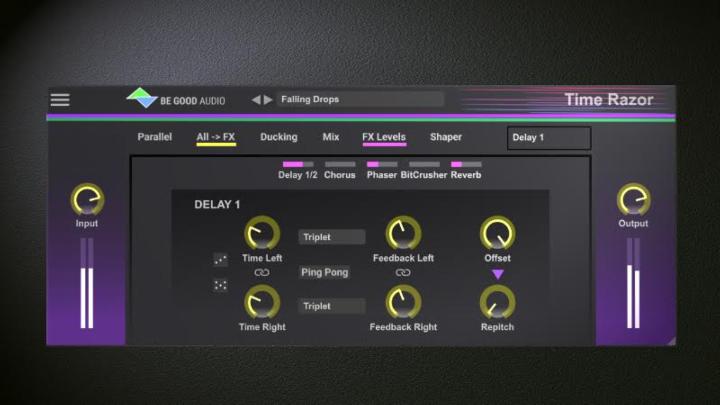Click the Be Good Audio logo
The width and height of the screenshot is (720, 405).
pos(176,98)
